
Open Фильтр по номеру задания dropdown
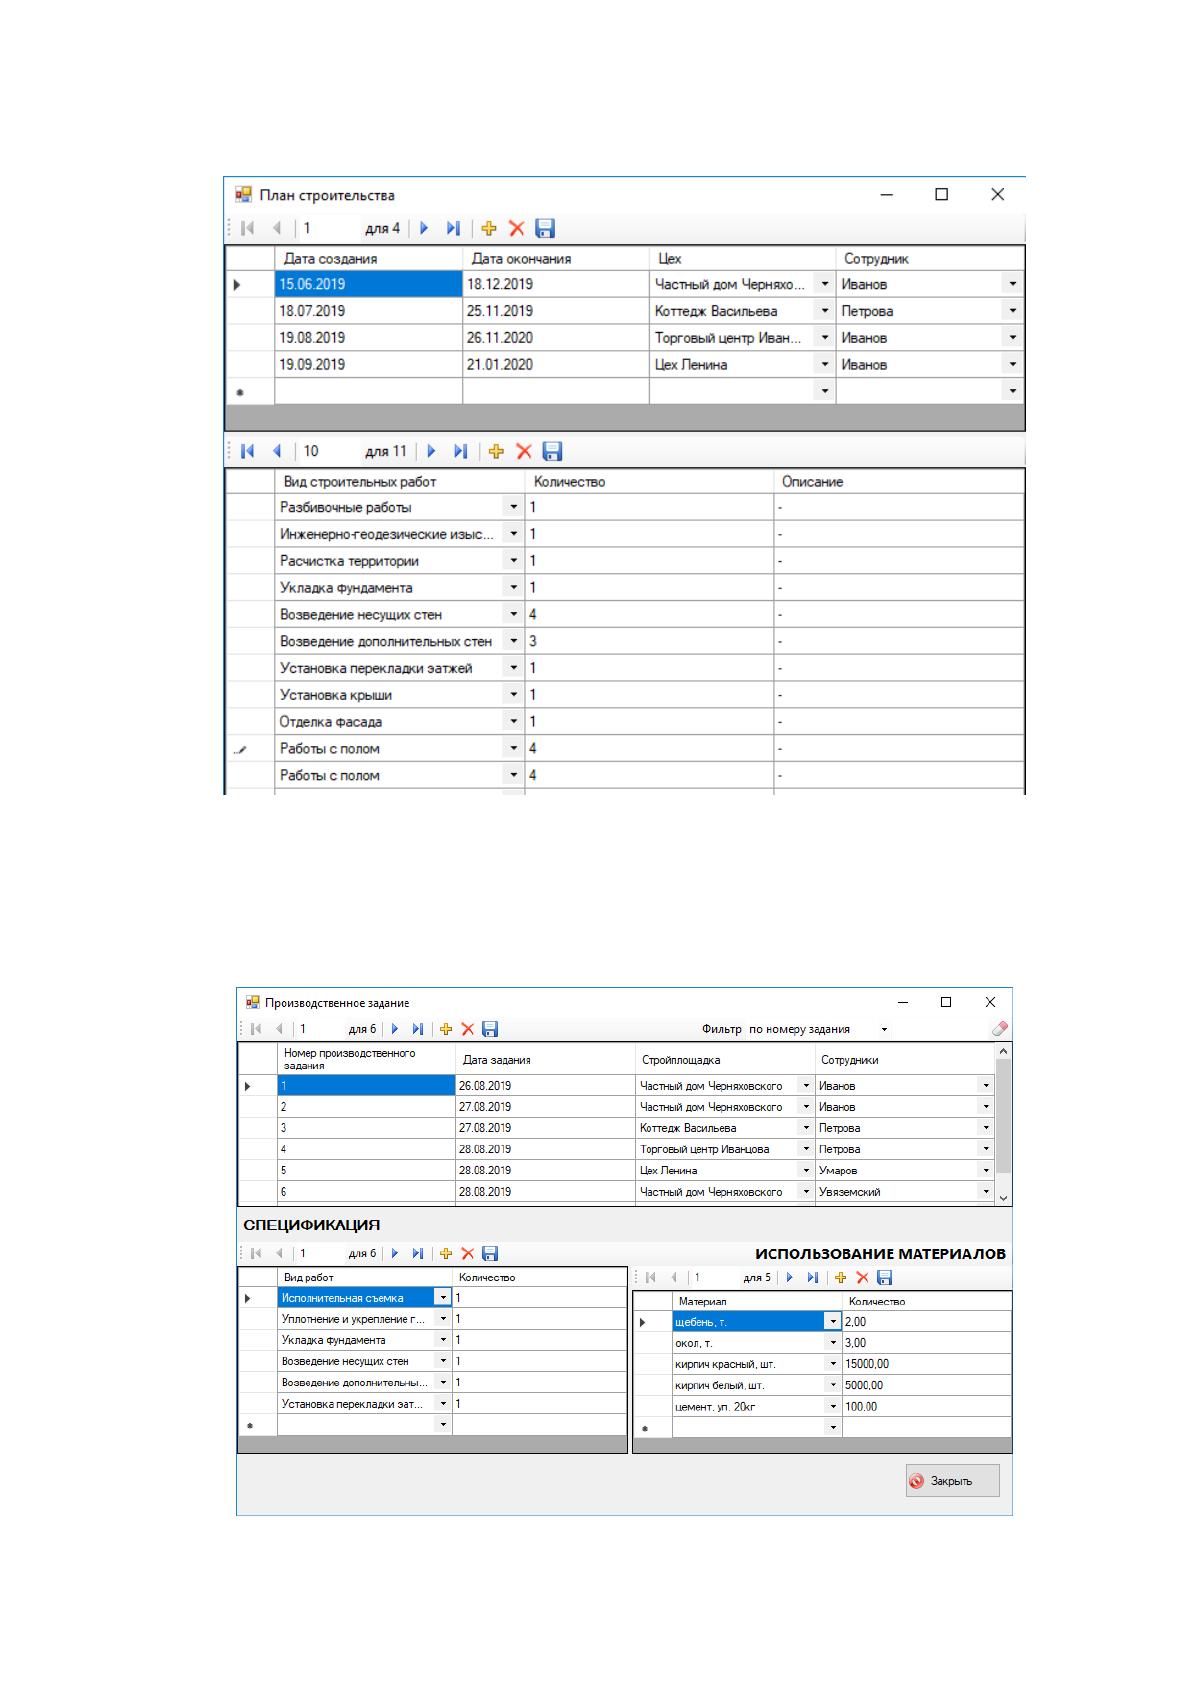coord(884,1029)
